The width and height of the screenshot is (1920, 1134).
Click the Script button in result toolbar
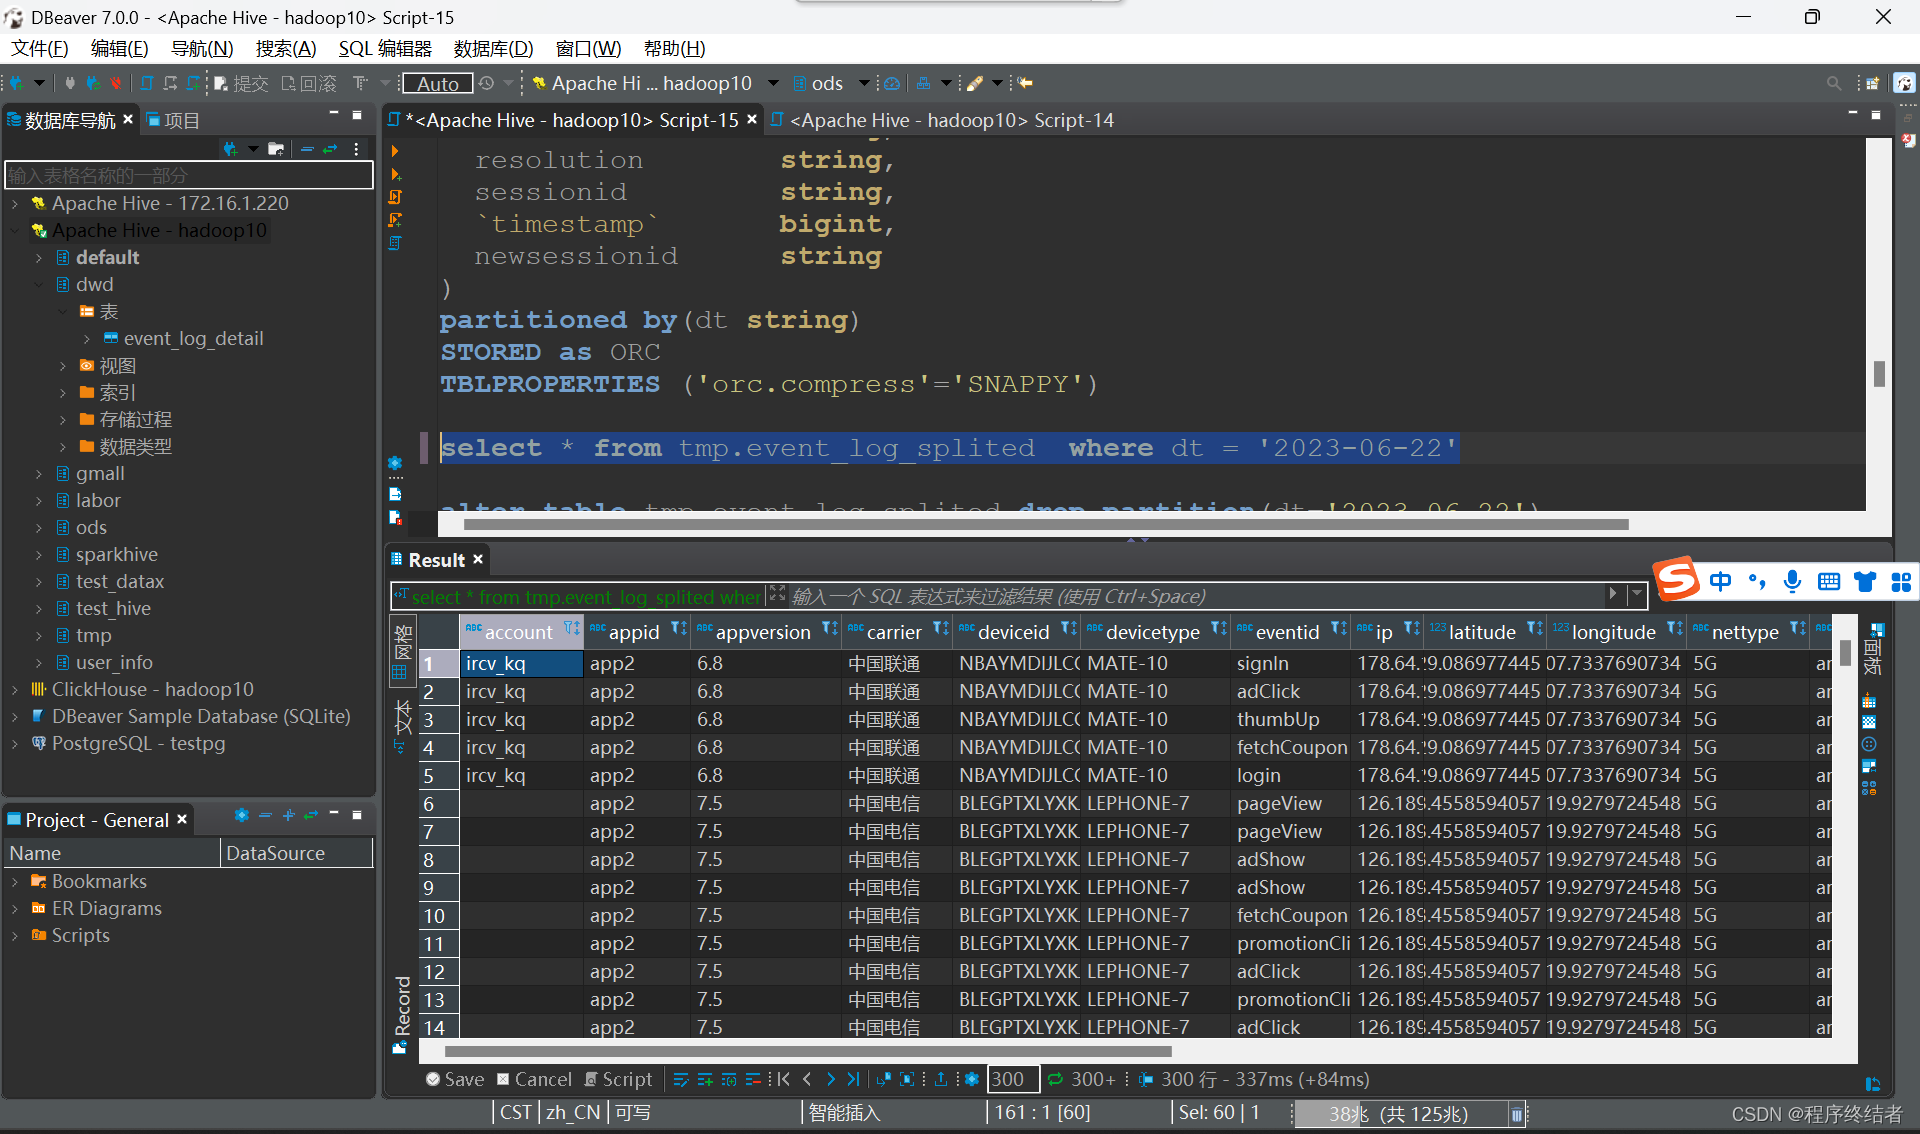618,1080
